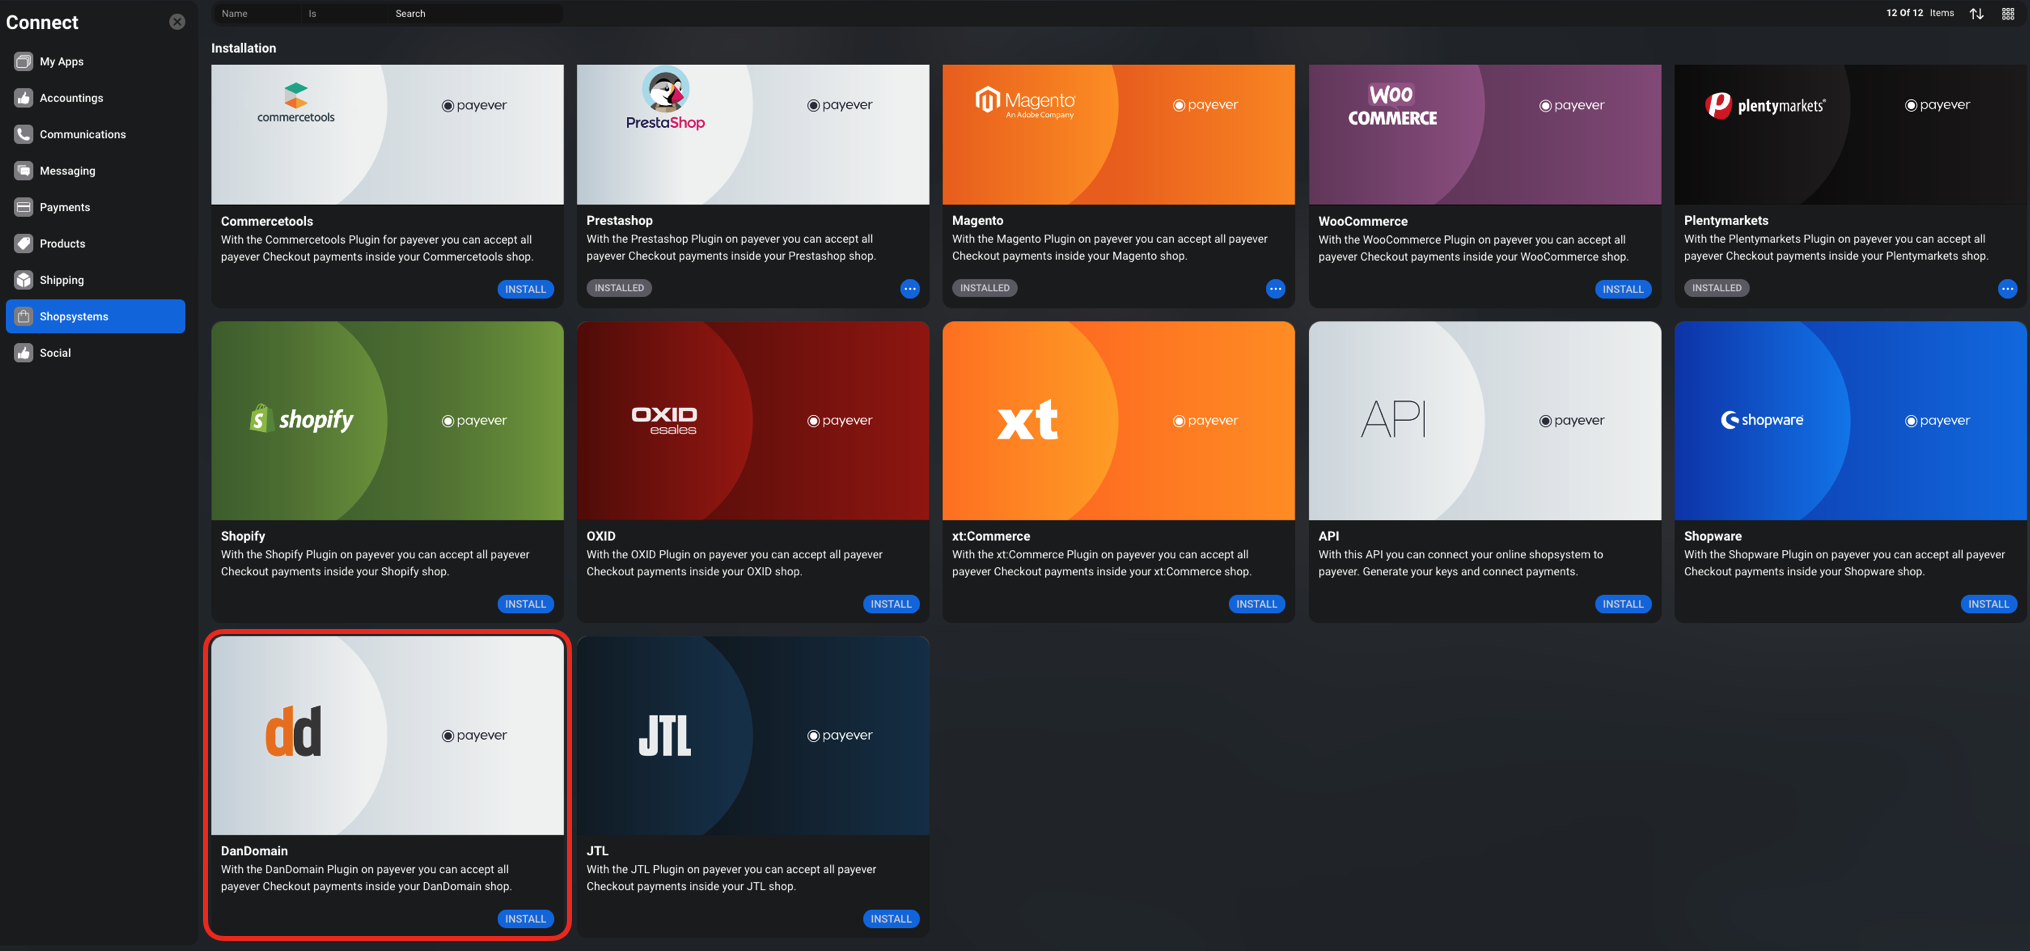Install the xt:Commerce plugin
The width and height of the screenshot is (2030, 951).
[1256, 604]
